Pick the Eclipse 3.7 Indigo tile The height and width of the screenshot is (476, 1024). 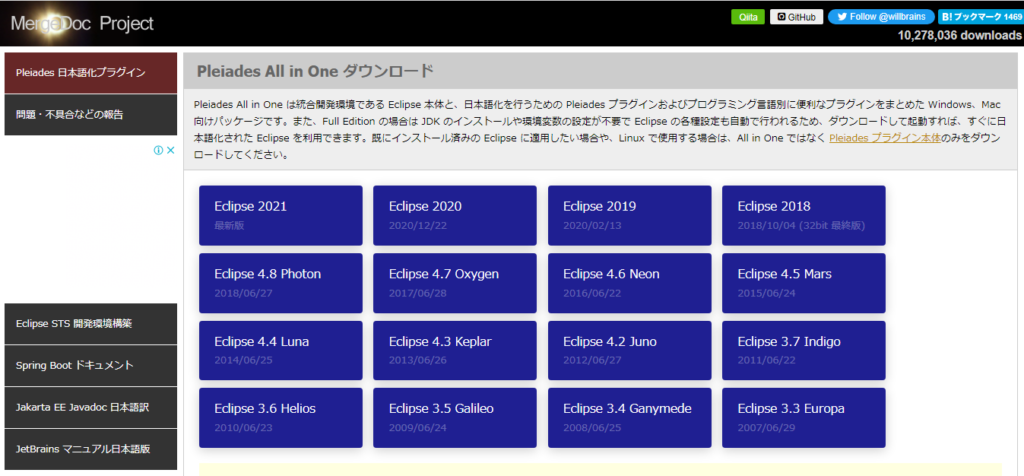804,351
